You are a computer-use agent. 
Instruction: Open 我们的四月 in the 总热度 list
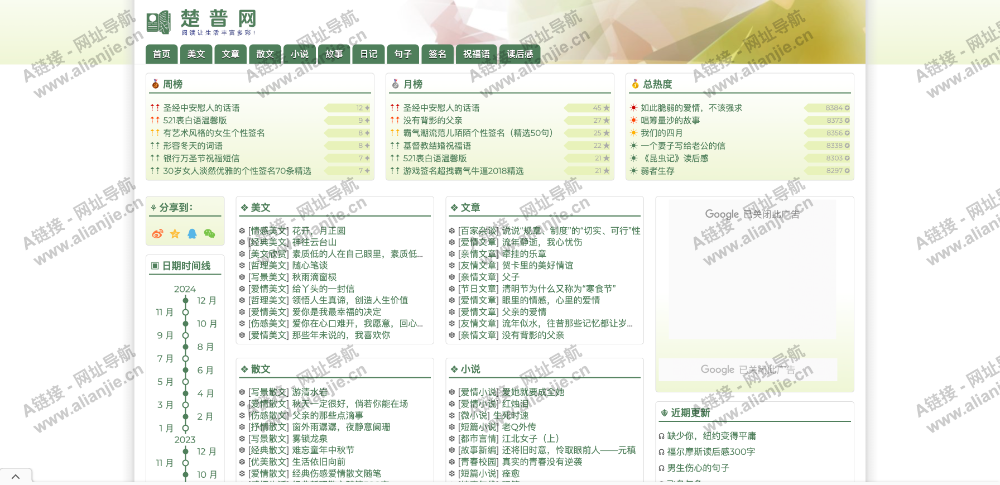pos(661,133)
